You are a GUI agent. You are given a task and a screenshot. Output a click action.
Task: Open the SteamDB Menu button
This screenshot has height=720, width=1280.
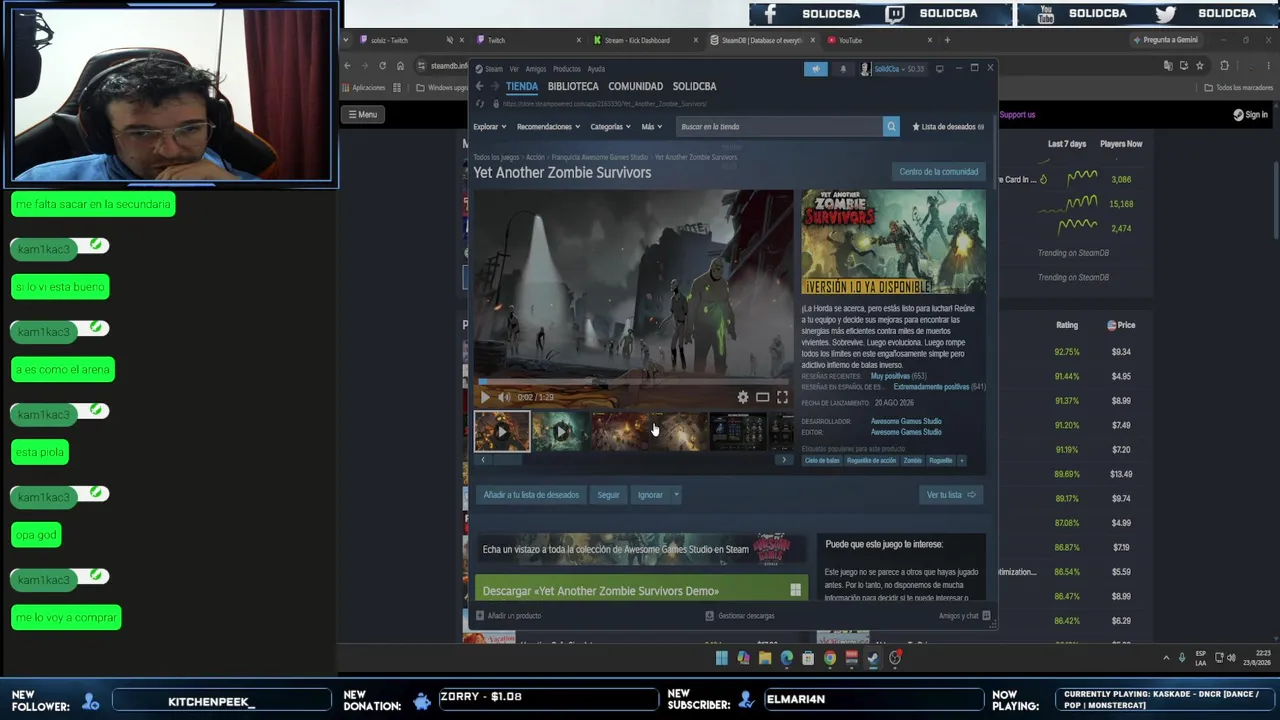pos(363,114)
